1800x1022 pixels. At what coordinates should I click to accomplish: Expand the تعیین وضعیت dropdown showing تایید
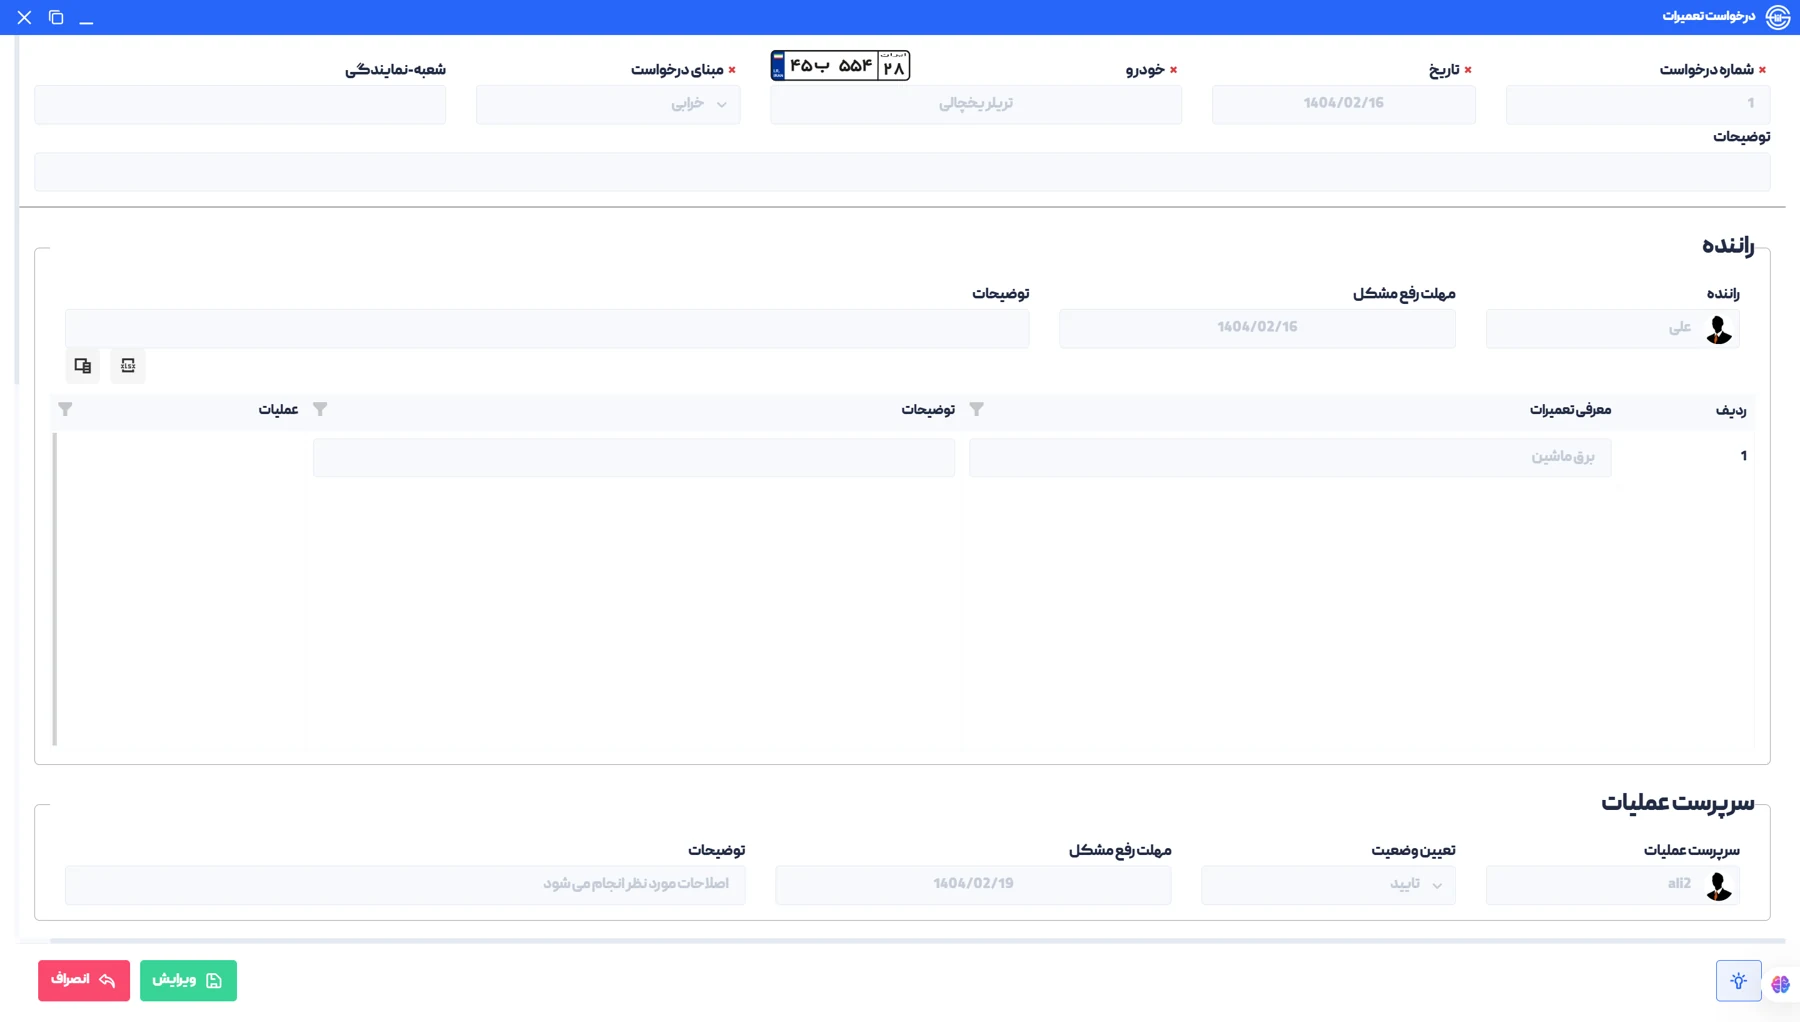tap(1328, 885)
